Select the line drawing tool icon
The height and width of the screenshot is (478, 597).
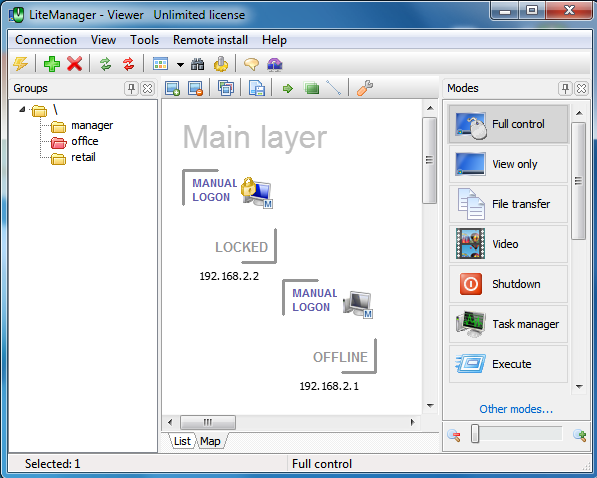334,88
